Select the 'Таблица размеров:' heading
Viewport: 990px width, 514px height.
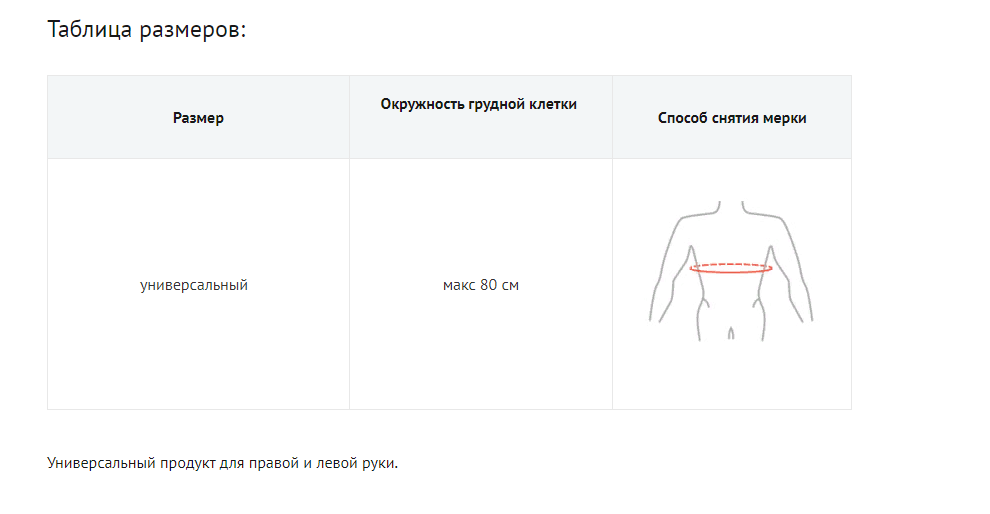coord(146,29)
